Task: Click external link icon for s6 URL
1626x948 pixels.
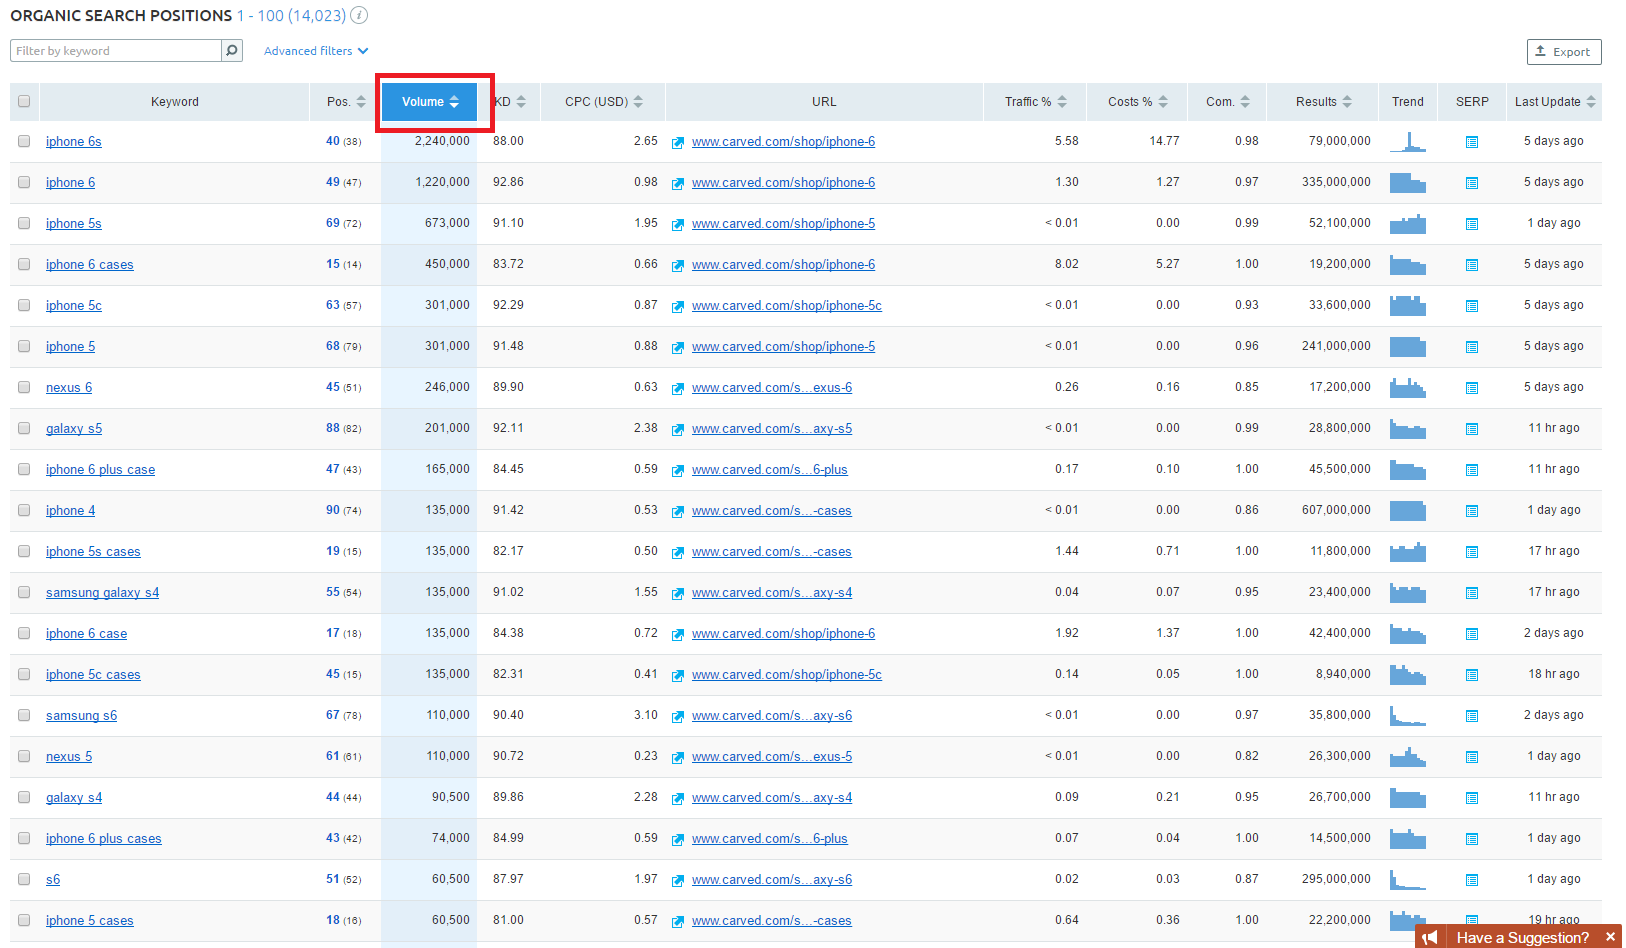Action: point(678,880)
